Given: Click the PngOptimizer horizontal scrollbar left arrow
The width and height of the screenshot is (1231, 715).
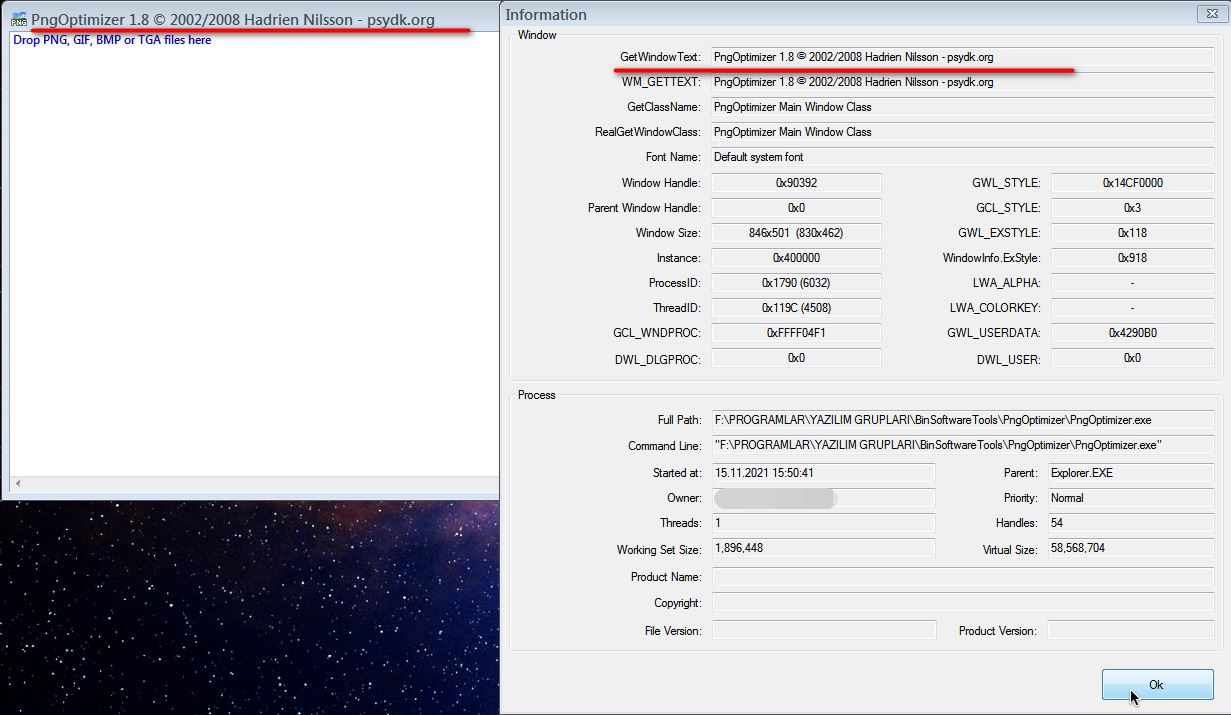Looking at the screenshot, I should [16, 484].
